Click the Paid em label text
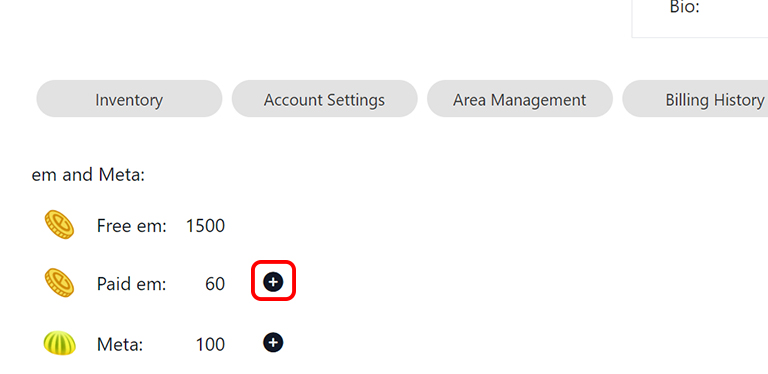 pyautogui.click(x=132, y=284)
